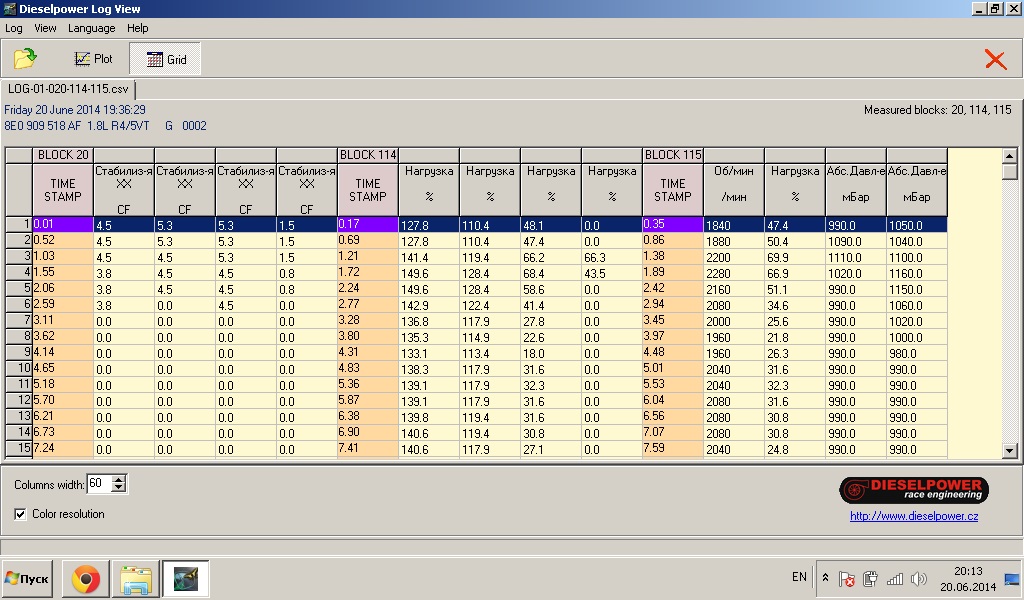Switch to Plot view
The height and width of the screenshot is (600, 1024).
pyautogui.click(x=93, y=59)
